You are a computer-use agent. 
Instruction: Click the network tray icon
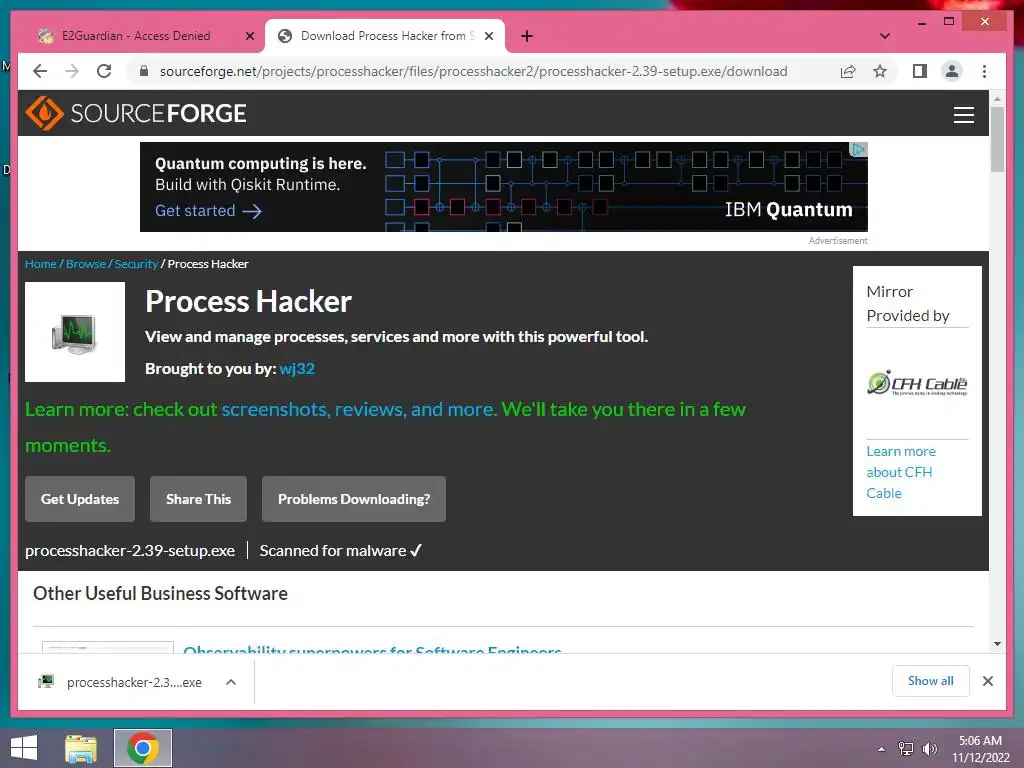point(906,749)
